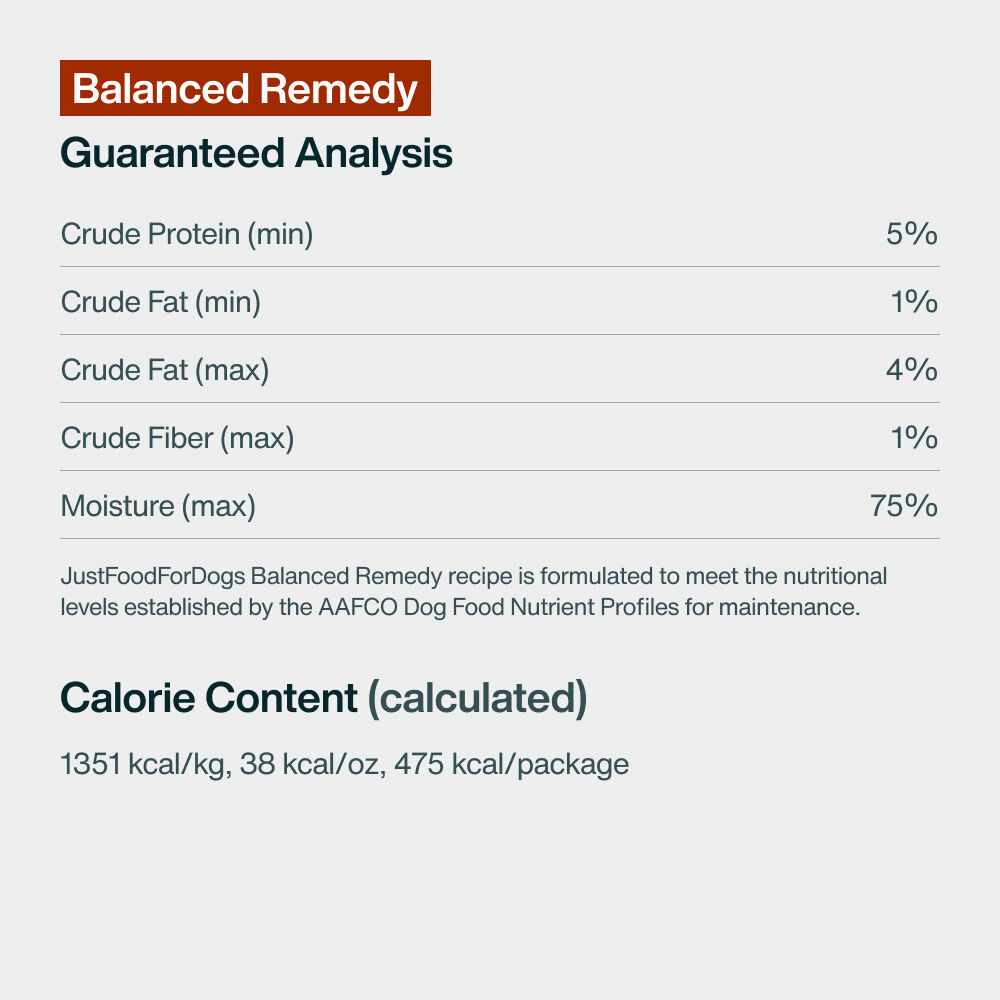Select the Crude Fat (min) row label
Viewport: 1000px width, 1000px height.
point(161,302)
